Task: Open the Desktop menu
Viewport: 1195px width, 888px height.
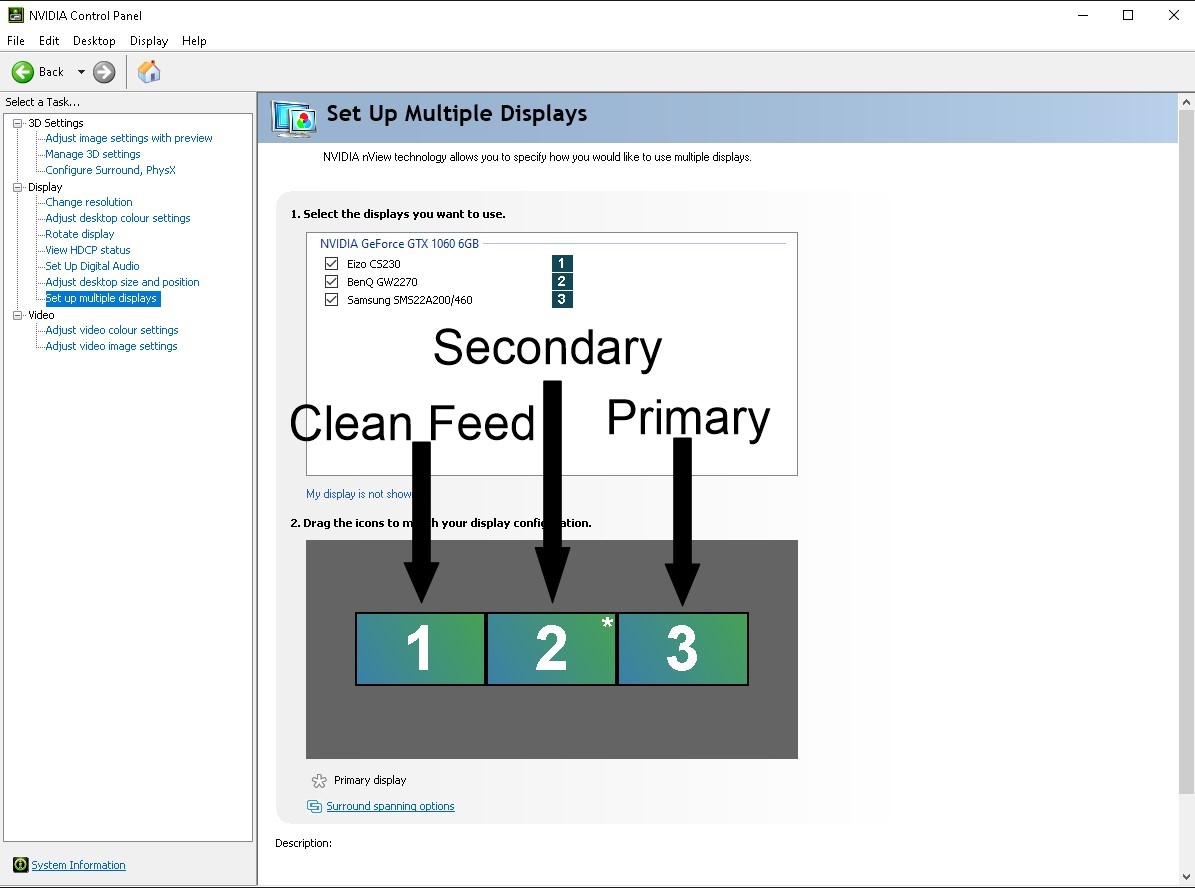Action: 94,40
